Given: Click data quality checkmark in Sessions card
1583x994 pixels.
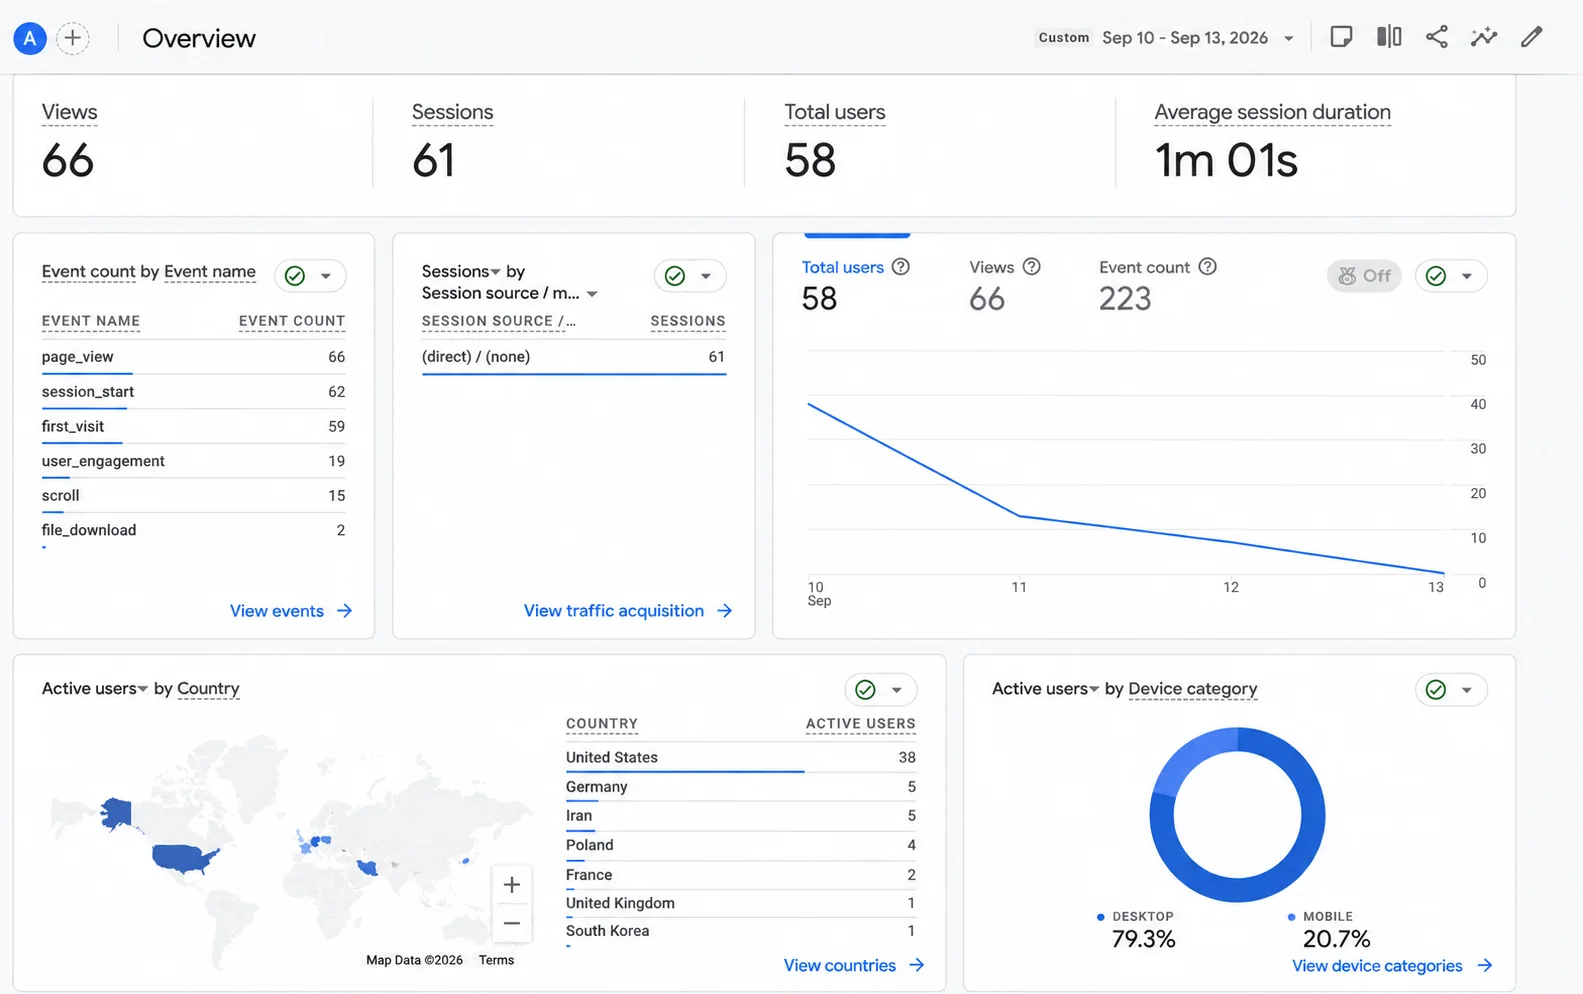Looking at the screenshot, I should pyautogui.click(x=675, y=276).
